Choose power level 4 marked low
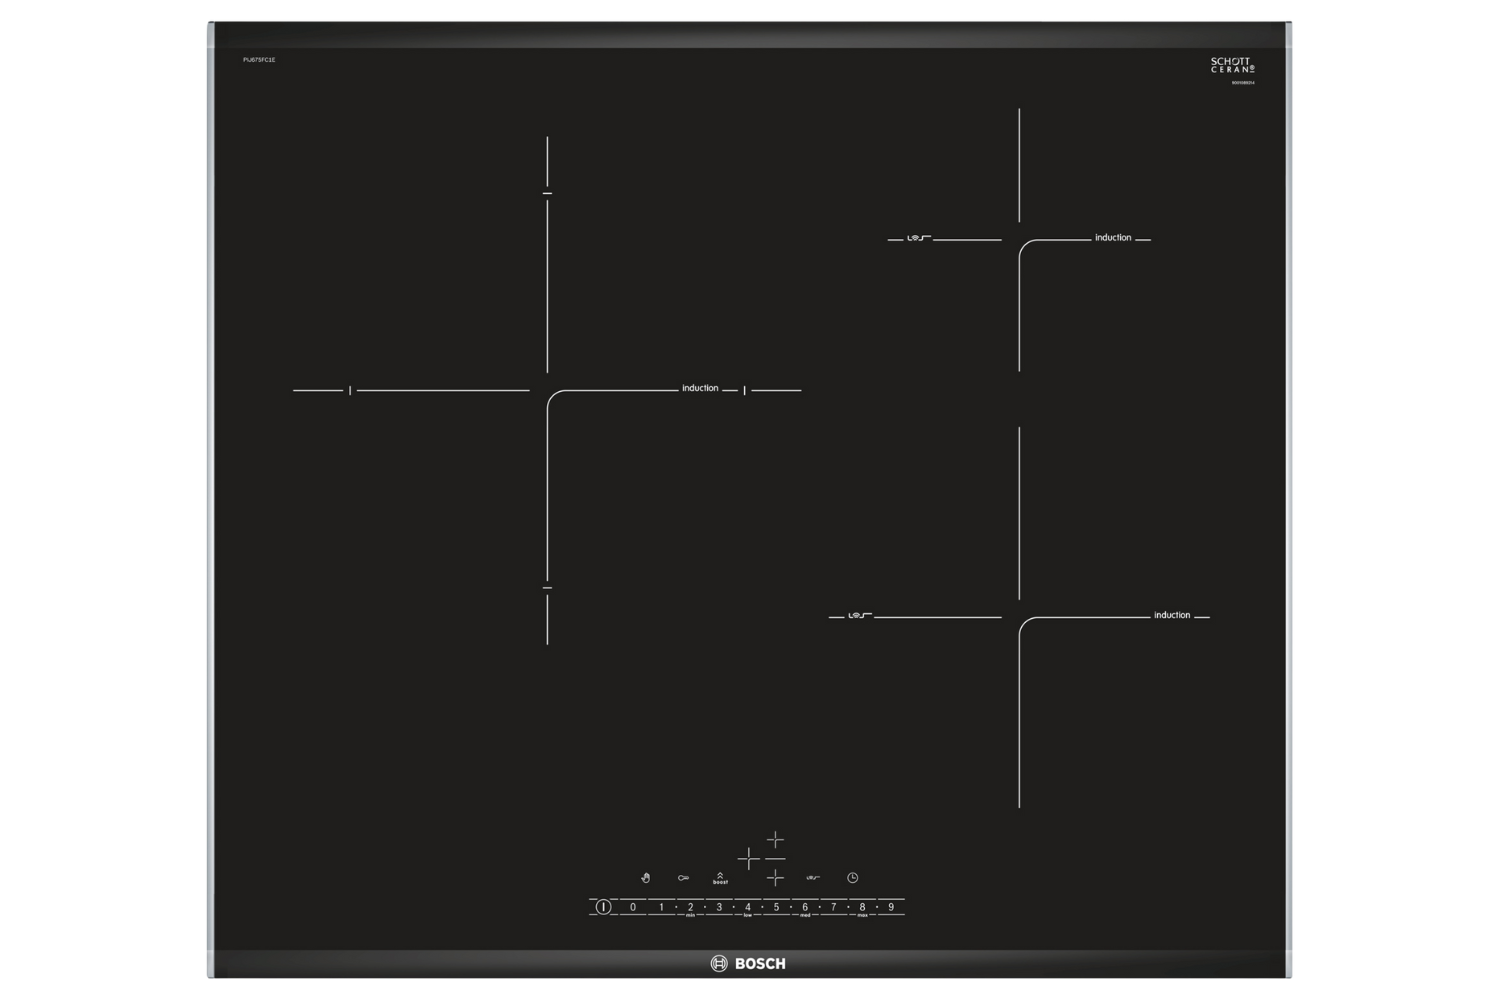Viewport: 1500px width, 1000px height. [747, 907]
